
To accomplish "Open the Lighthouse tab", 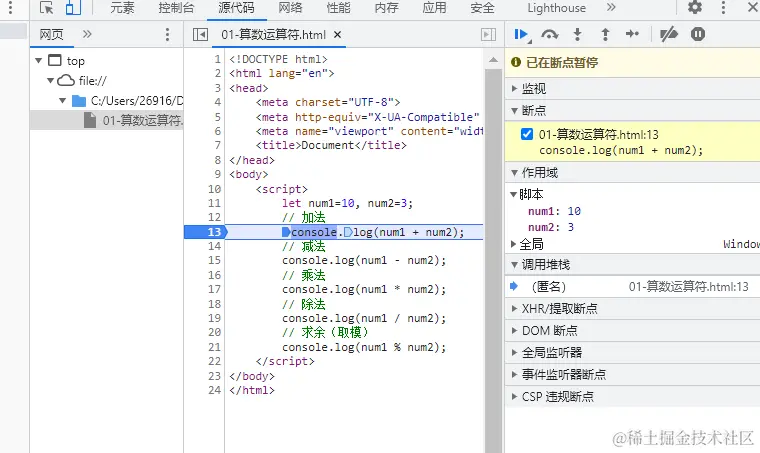I will click(x=556, y=8).
